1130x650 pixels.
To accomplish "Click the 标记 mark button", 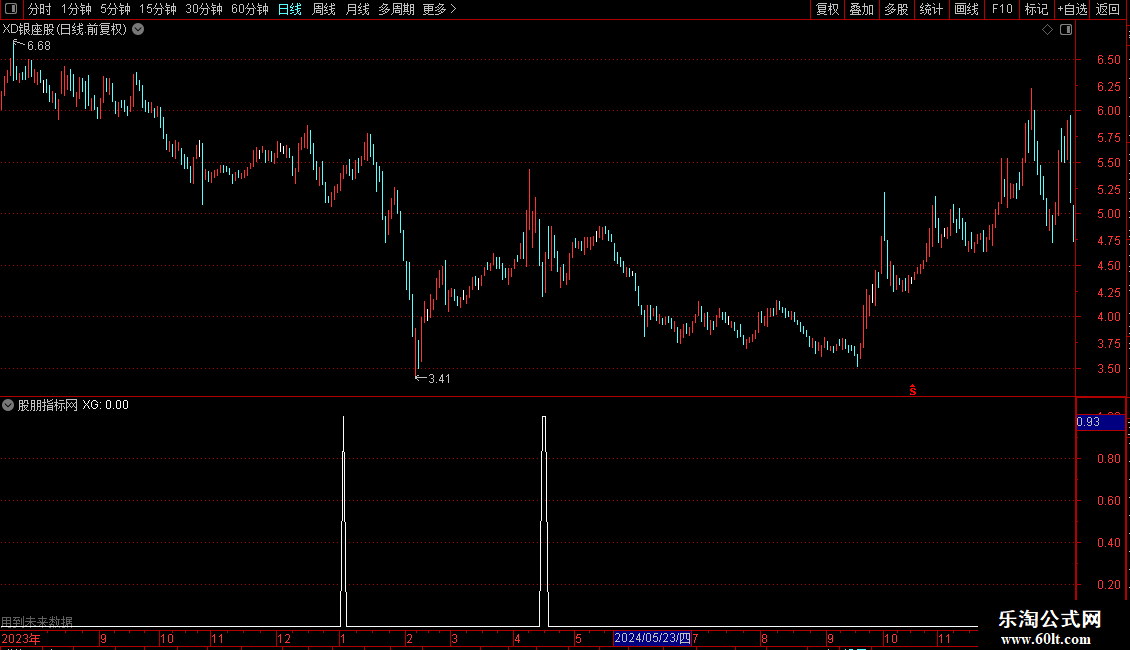I will pyautogui.click(x=1036, y=9).
